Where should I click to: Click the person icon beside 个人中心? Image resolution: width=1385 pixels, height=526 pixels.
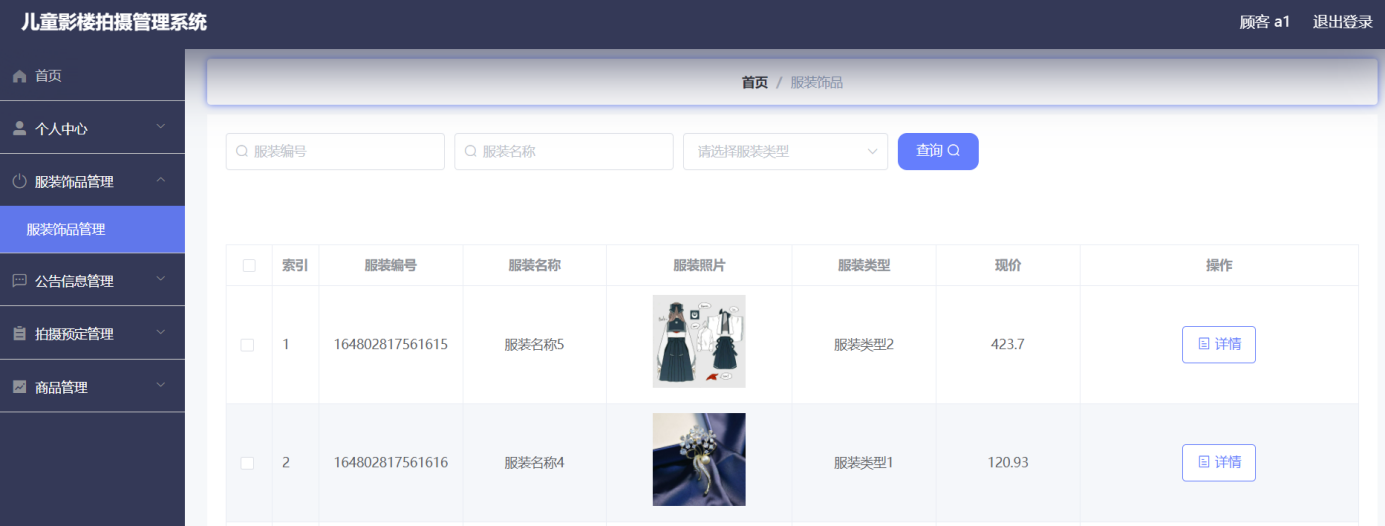click(19, 129)
